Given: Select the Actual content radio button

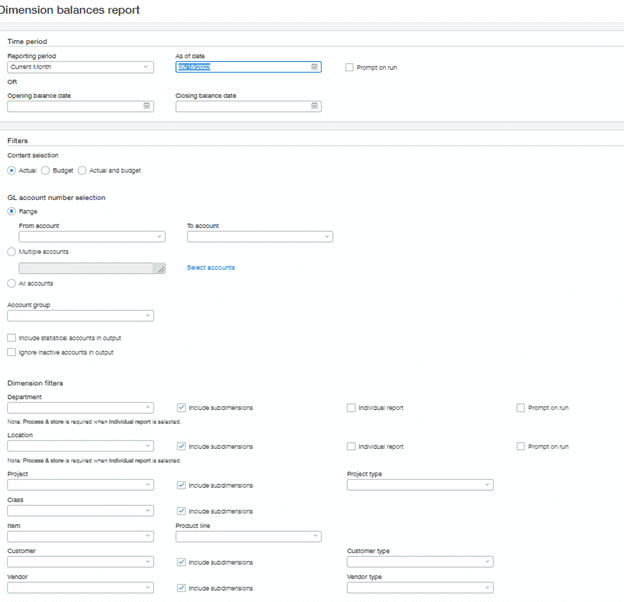Looking at the screenshot, I should pyautogui.click(x=12, y=171).
